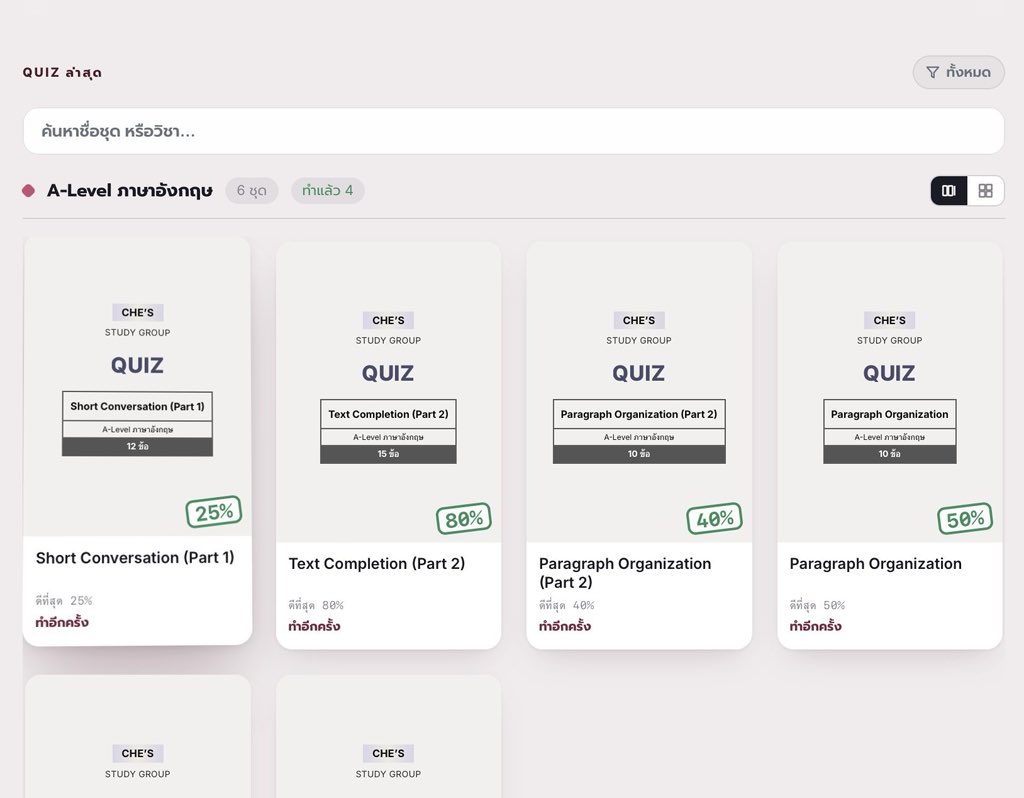Click ดีที่สุด 50% best score text
The height and width of the screenshot is (798, 1024).
click(818, 605)
